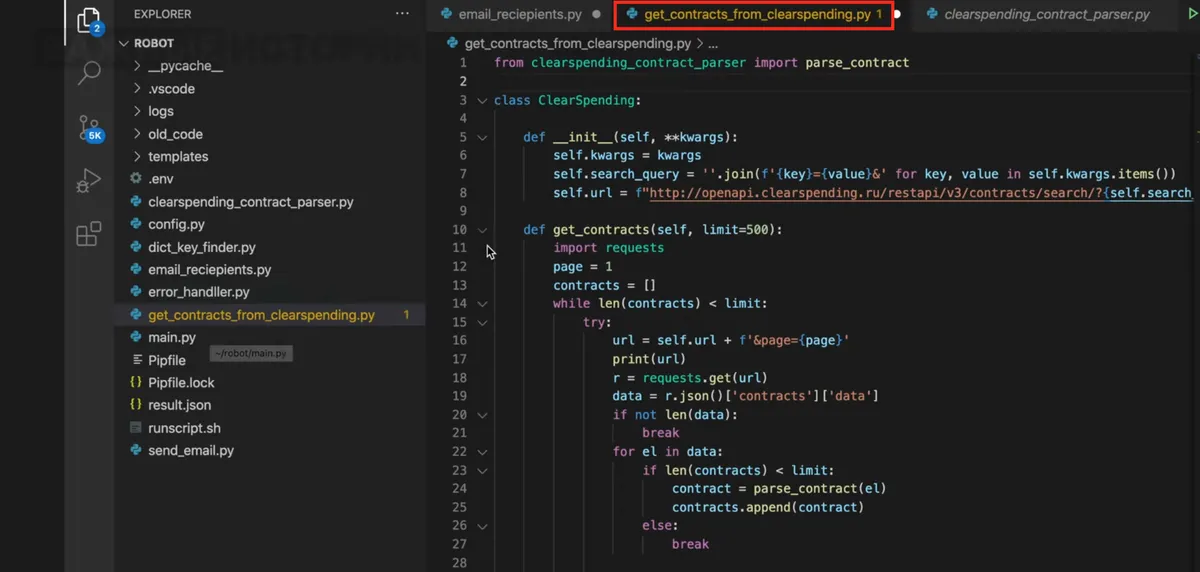Click Python icon on email_reciepients.py tab
The width and height of the screenshot is (1200, 572).
coord(447,15)
